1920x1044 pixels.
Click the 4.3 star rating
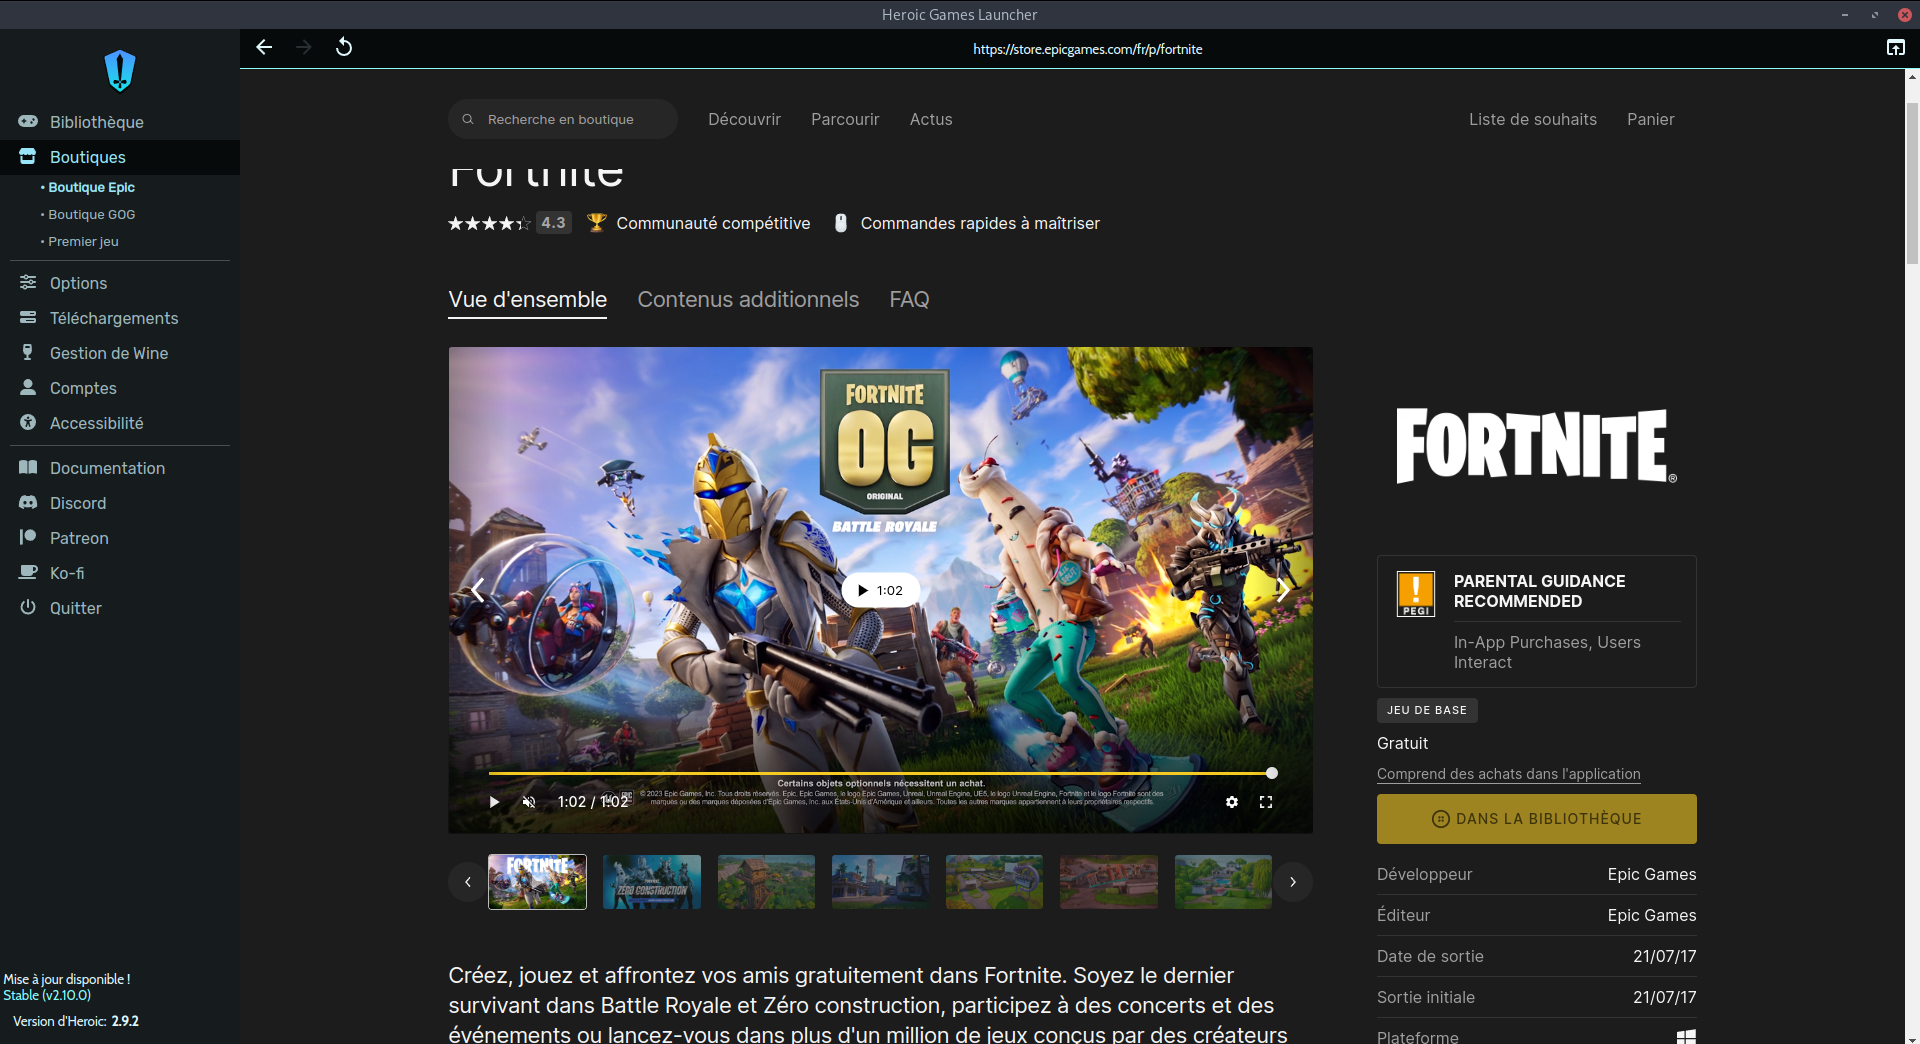click(x=510, y=223)
